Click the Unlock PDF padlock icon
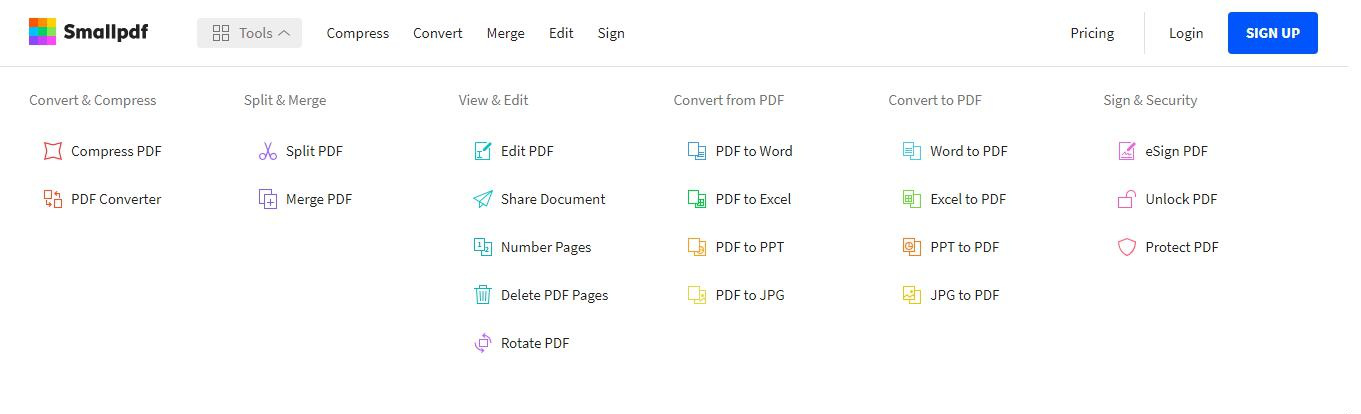This screenshot has height=414, width=1361. click(x=1127, y=199)
